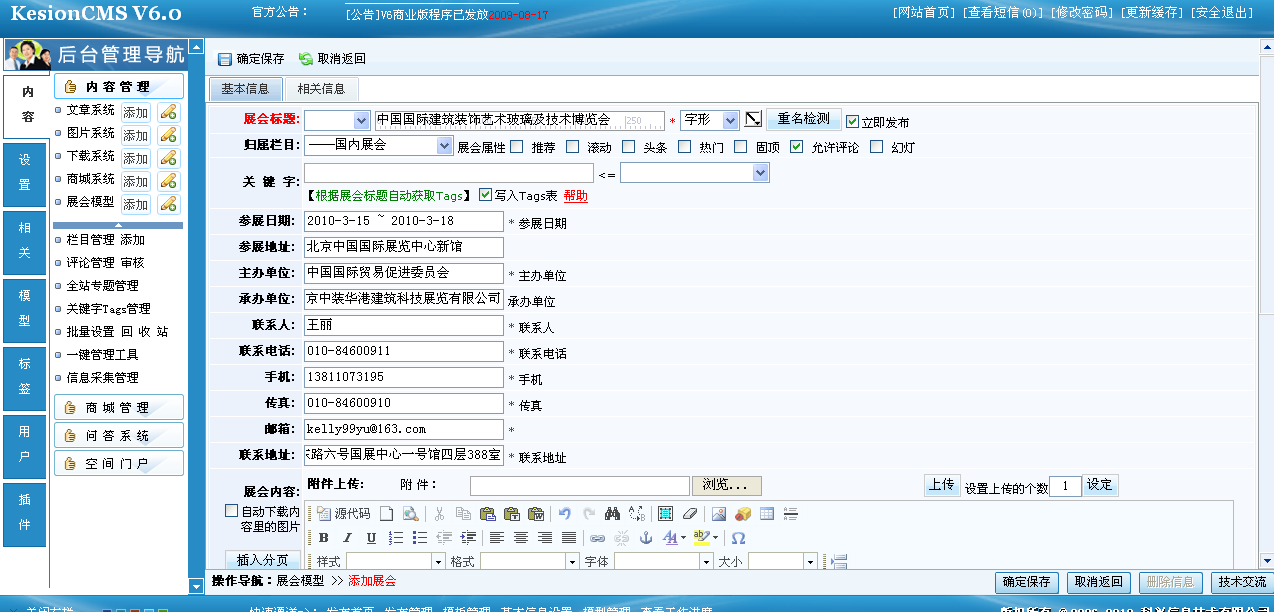The height and width of the screenshot is (612, 1274).
Task: Switch to the 相关信息 tab
Action: pos(321,89)
